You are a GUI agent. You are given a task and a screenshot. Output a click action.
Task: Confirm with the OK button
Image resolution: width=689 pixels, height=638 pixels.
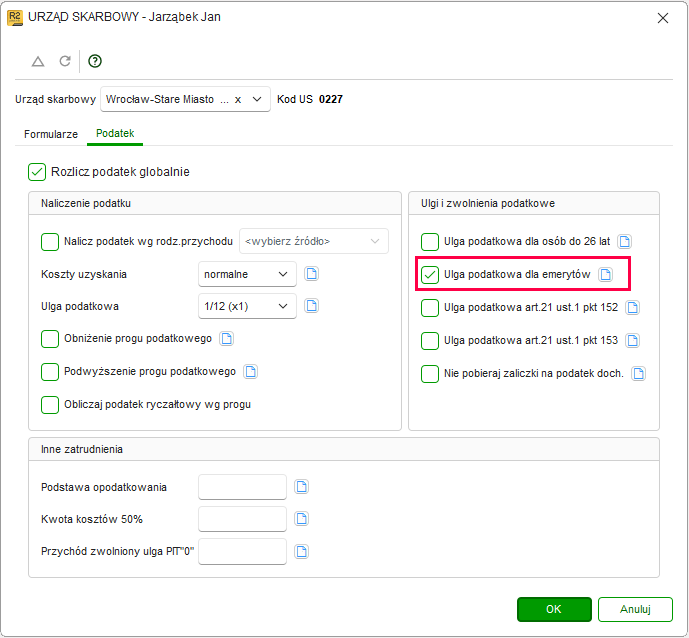click(554, 609)
